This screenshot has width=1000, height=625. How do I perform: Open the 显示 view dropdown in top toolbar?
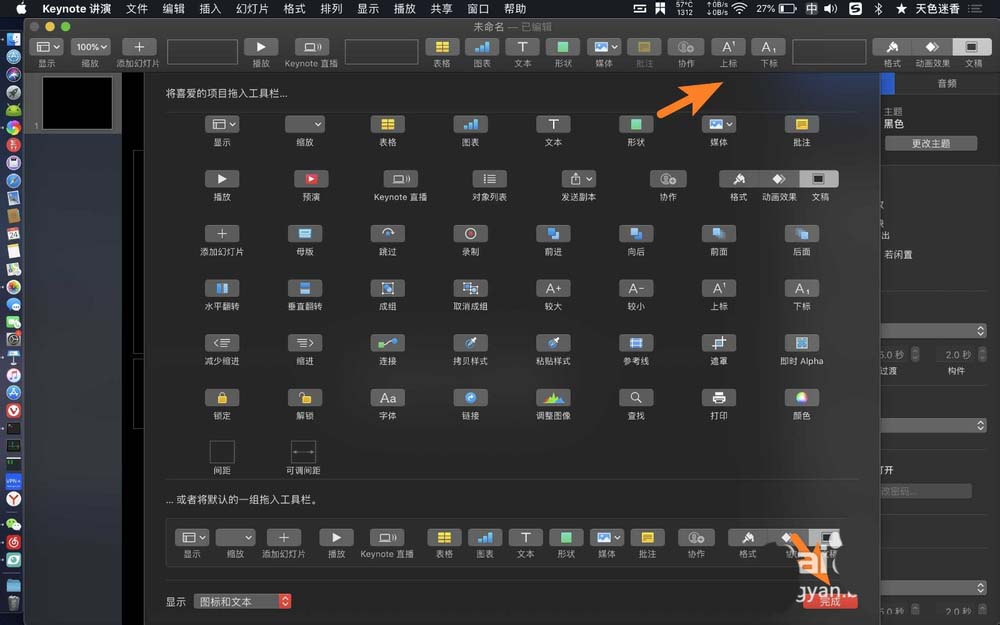[47, 47]
